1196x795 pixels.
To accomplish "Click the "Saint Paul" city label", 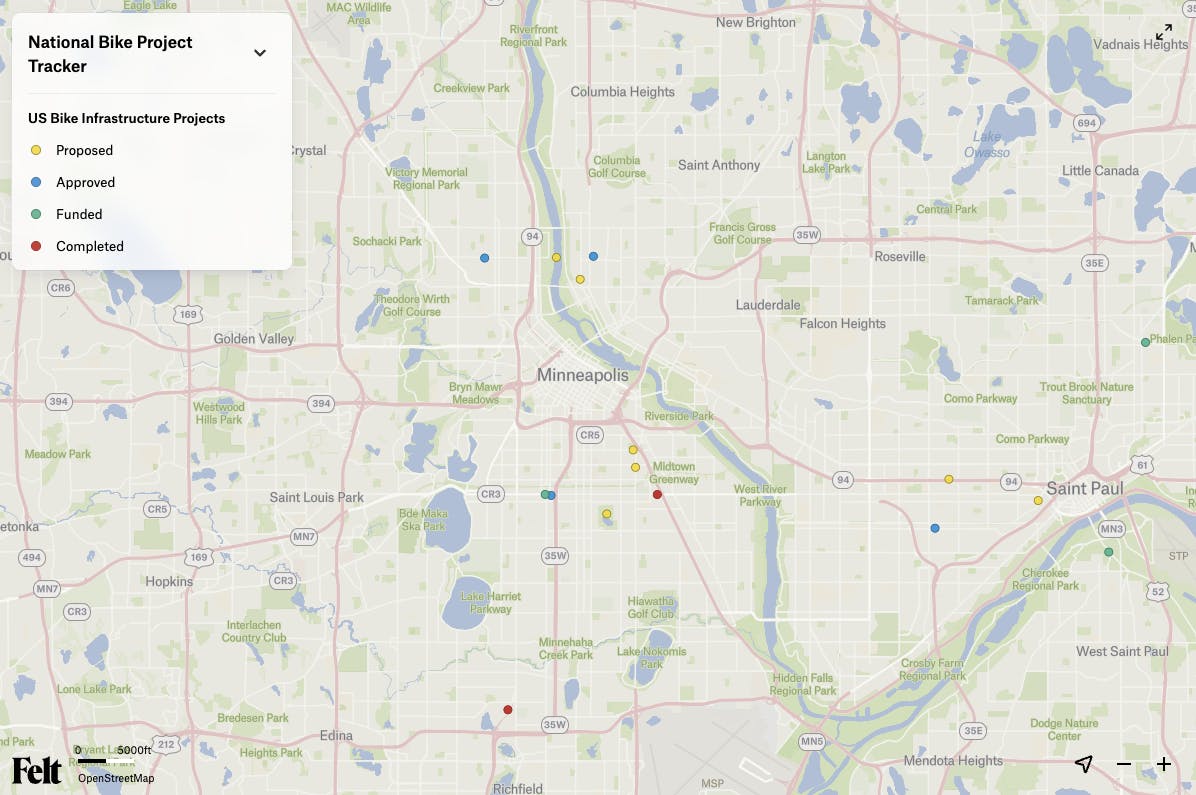I will point(1085,488).
